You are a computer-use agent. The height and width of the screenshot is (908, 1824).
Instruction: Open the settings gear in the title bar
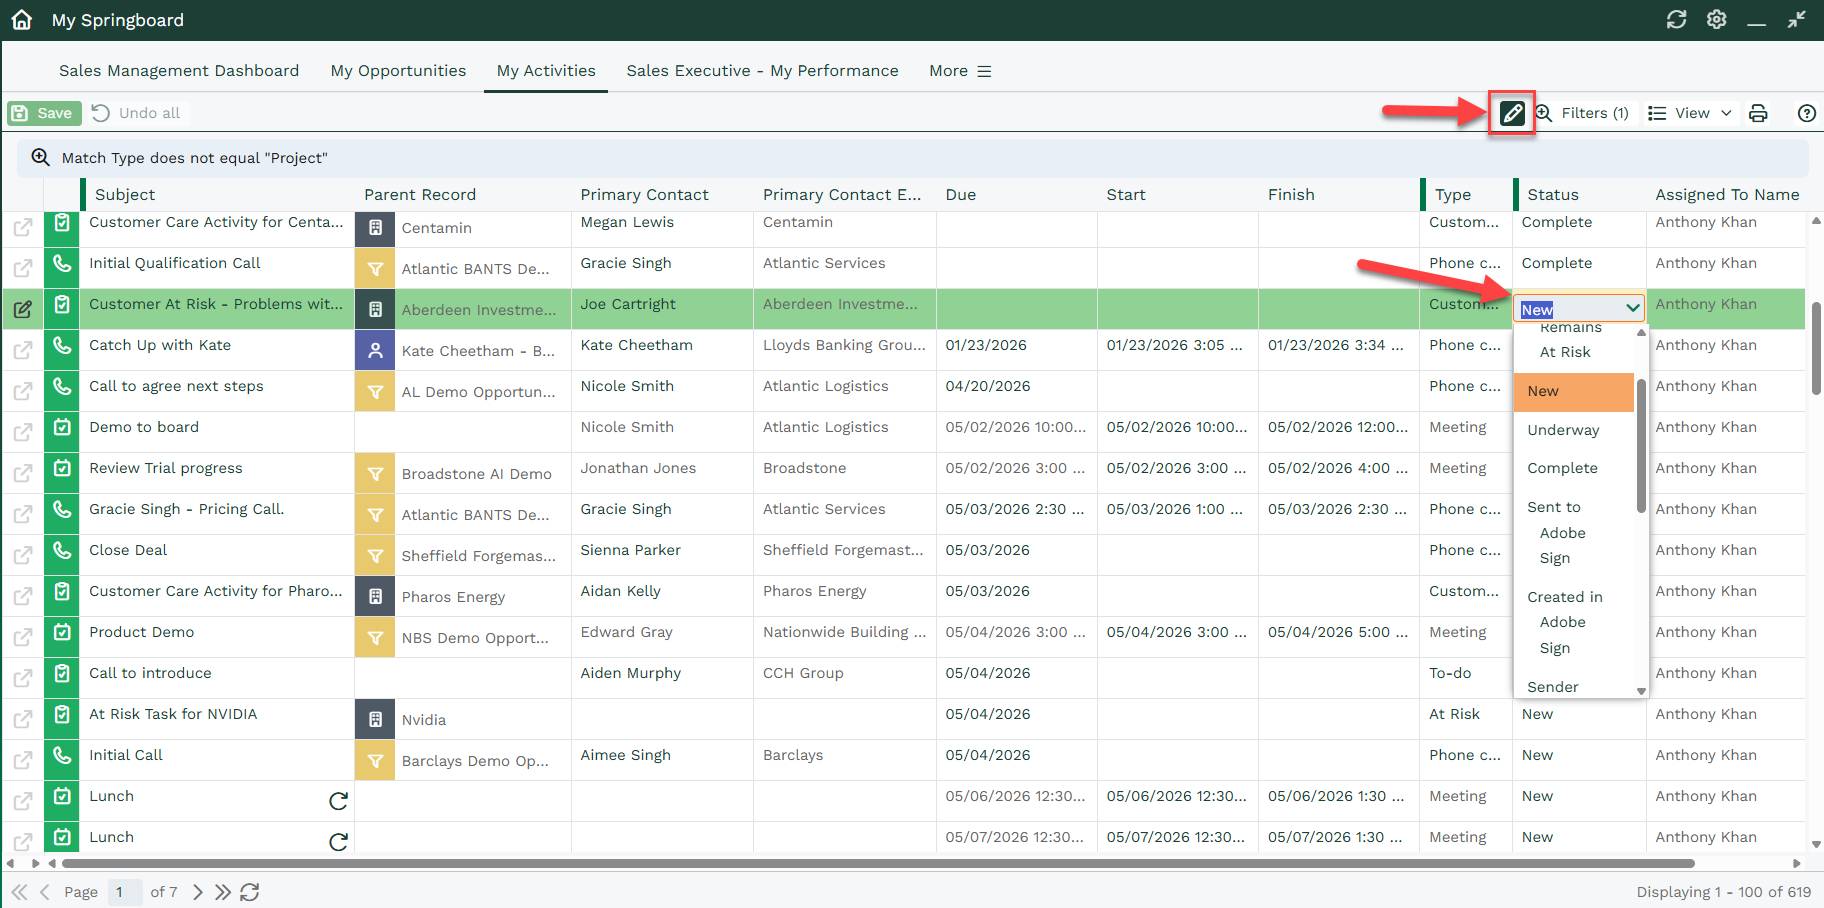point(1717,20)
